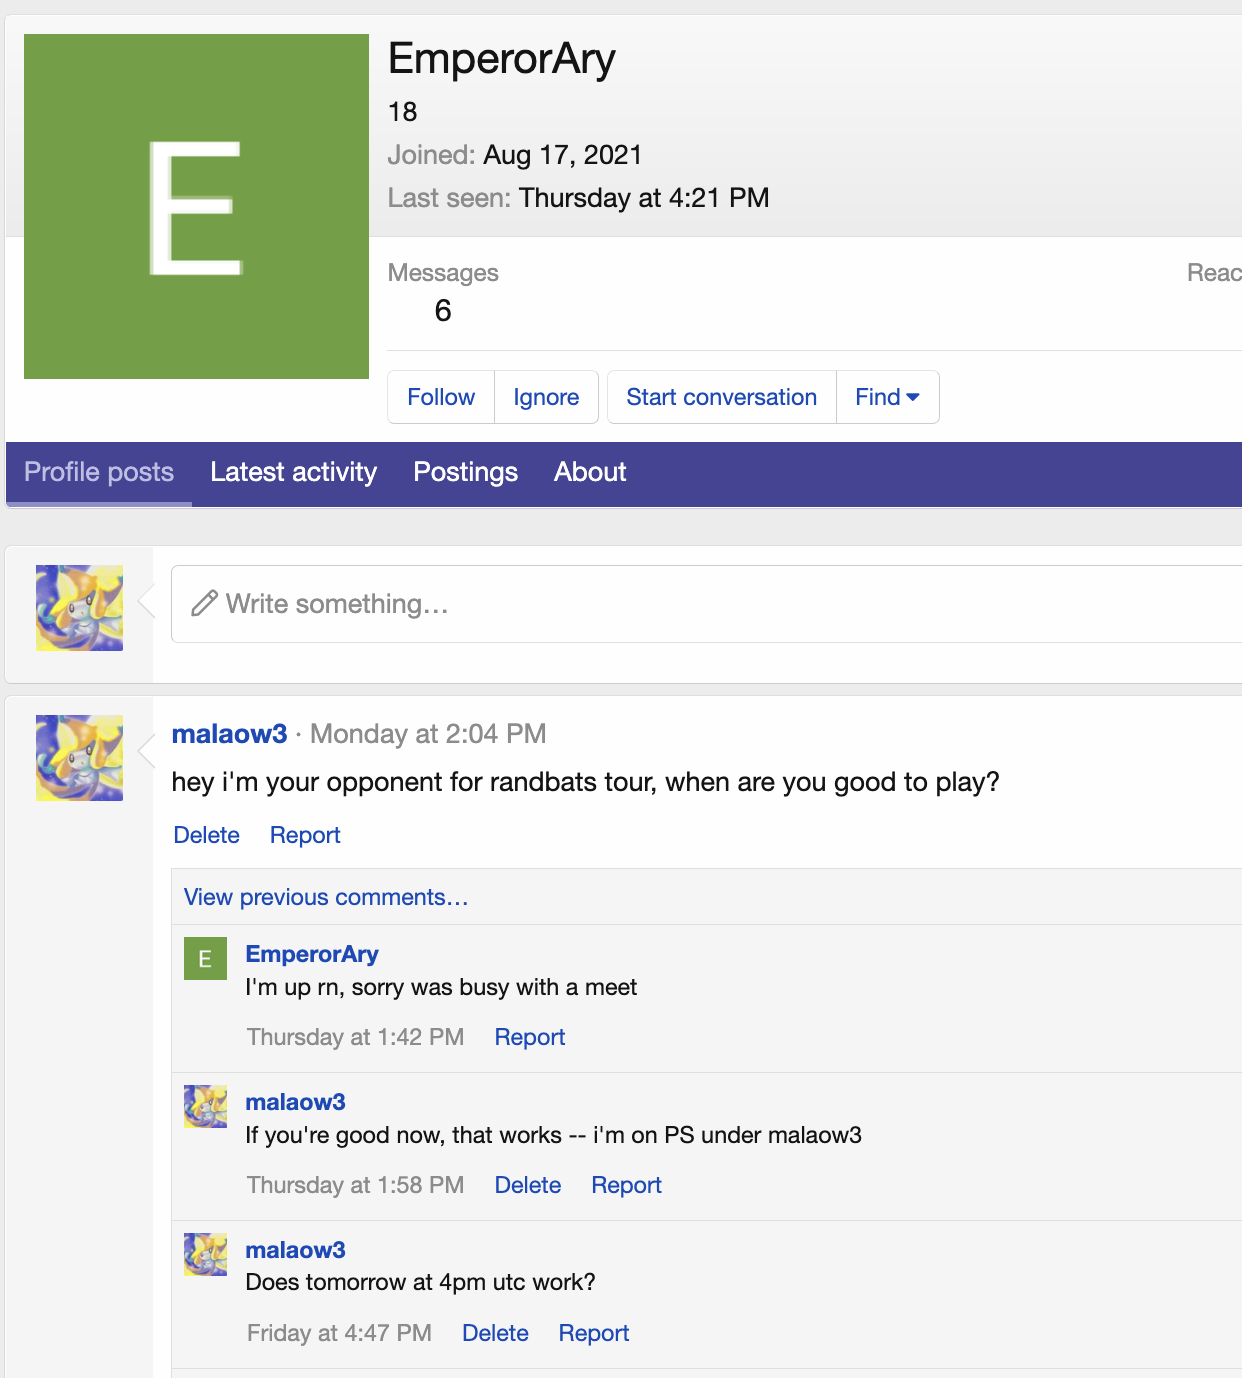Report EmperorAry's Thursday 1:42 PM comment
This screenshot has height=1378, width=1242.
[x=530, y=1037]
